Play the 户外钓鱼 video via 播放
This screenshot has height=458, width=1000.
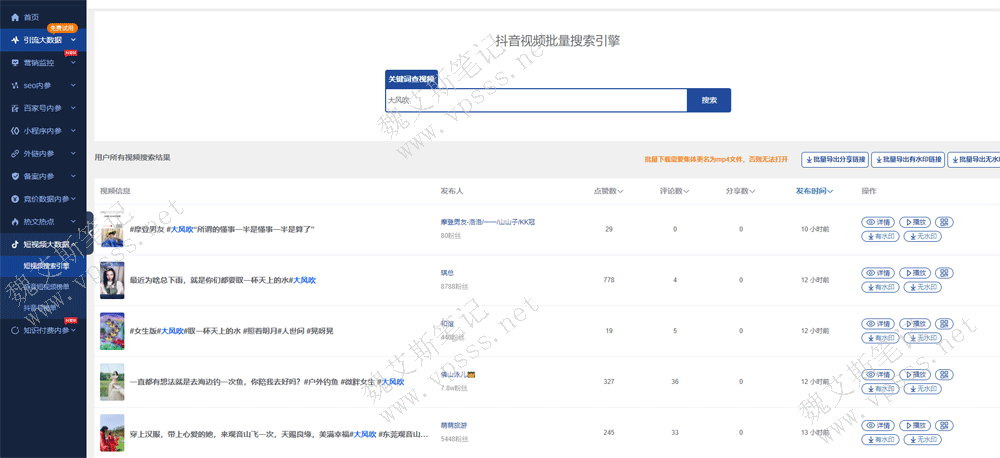point(917,374)
